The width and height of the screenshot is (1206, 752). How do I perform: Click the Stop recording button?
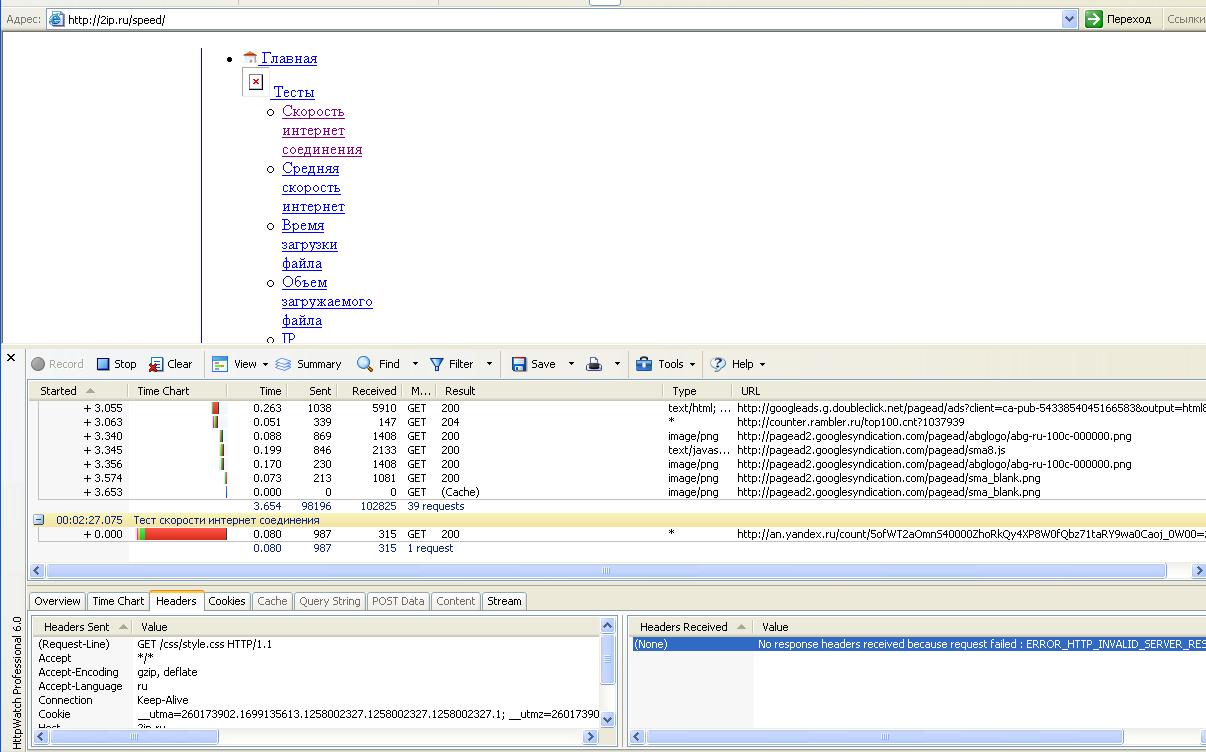[x=116, y=364]
